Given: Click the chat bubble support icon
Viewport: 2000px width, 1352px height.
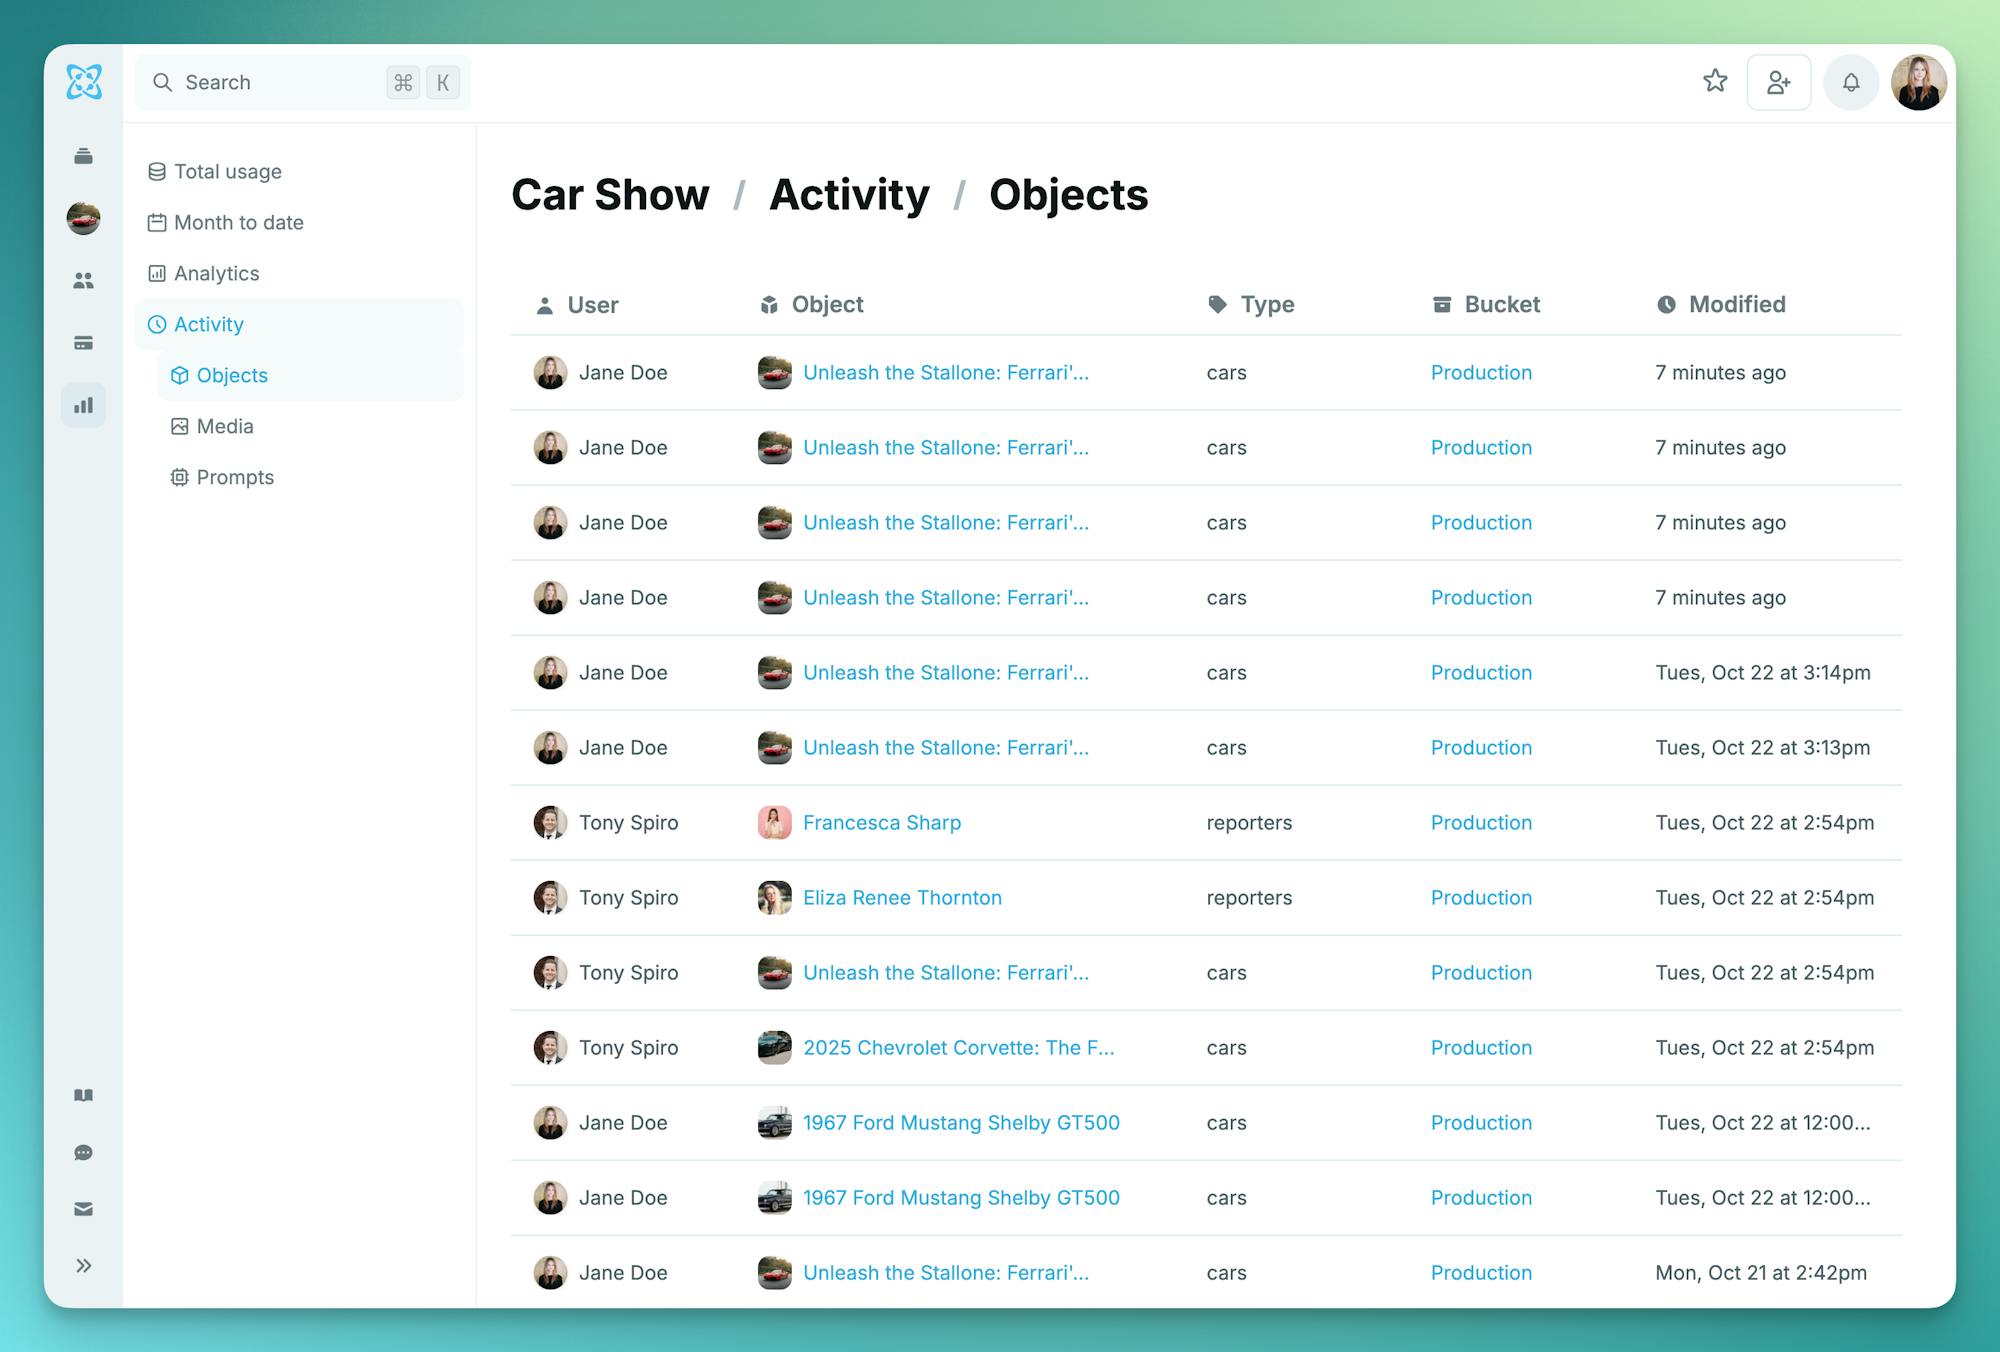Looking at the screenshot, I should 84,1153.
